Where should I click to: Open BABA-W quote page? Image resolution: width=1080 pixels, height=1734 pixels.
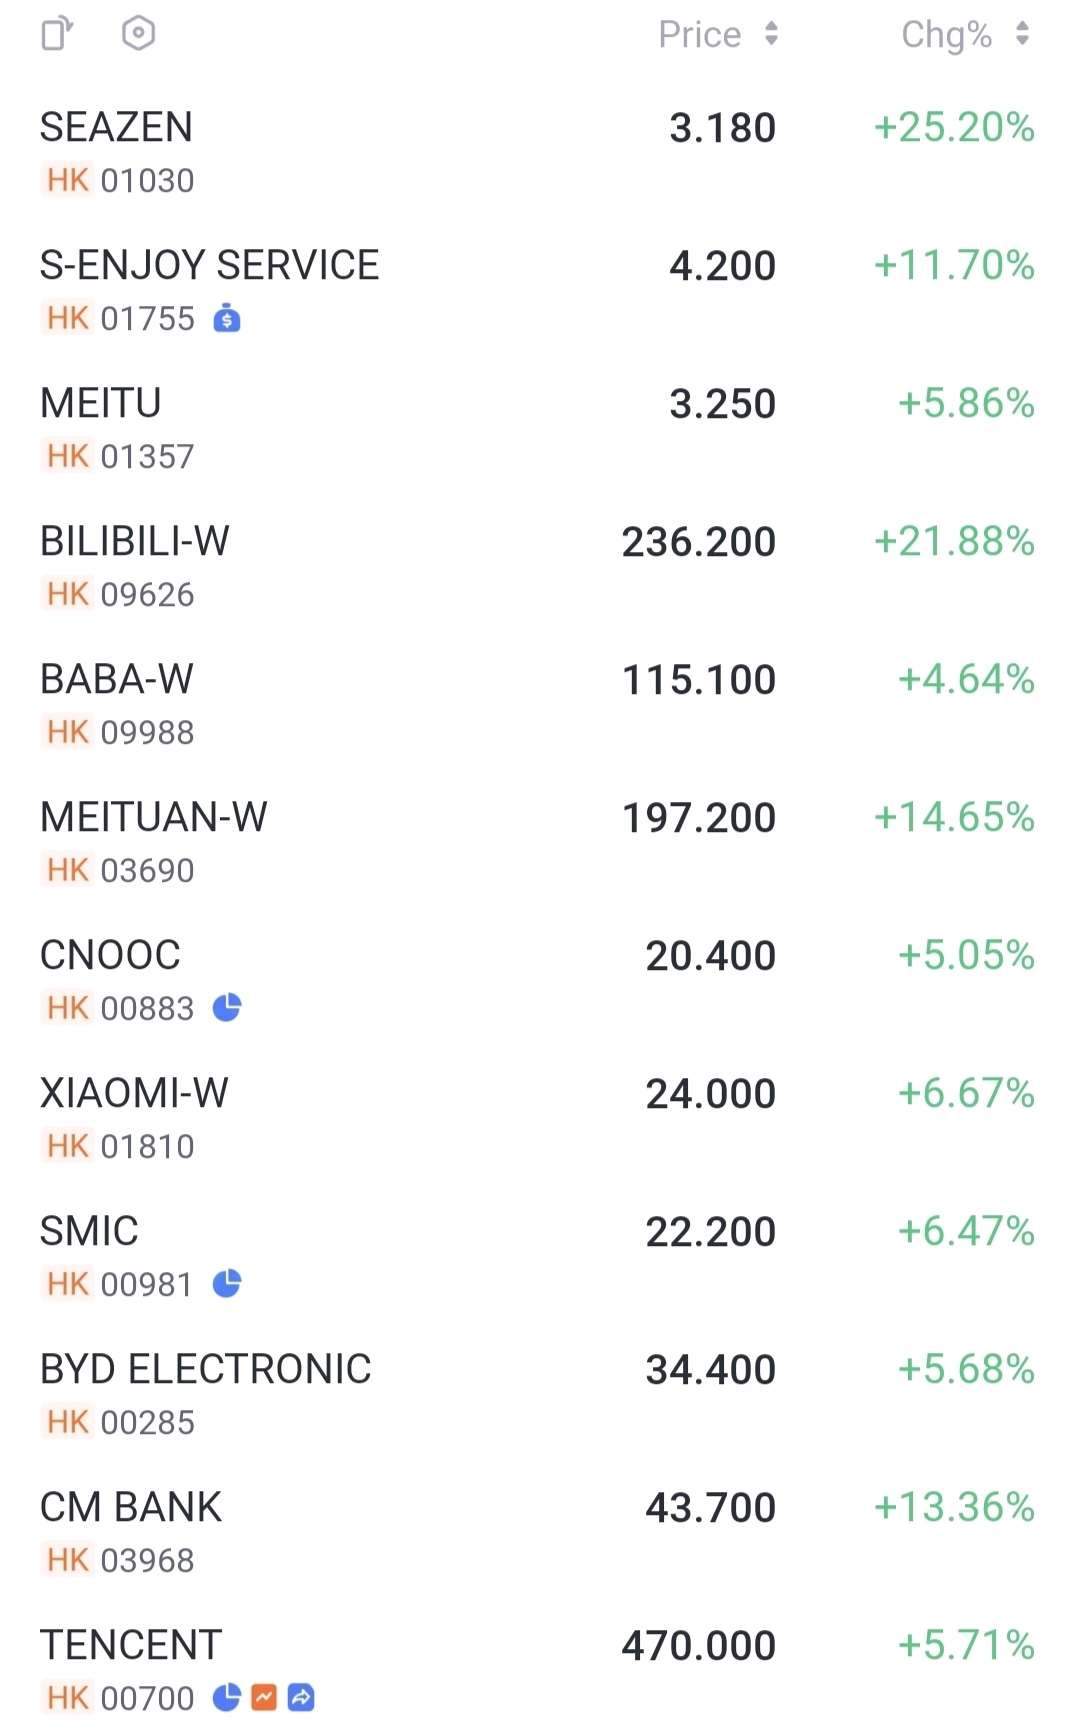coord(540,704)
